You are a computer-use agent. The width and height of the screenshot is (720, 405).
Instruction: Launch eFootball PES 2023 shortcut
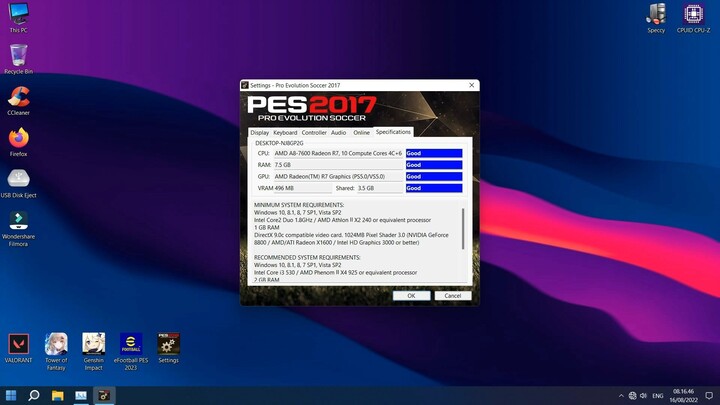coord(131,351)
